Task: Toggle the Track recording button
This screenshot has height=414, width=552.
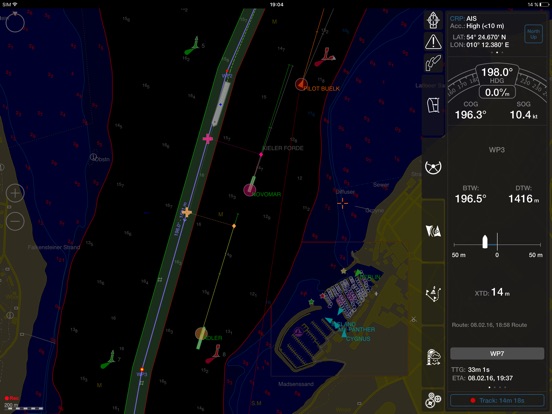Action: 497,401
